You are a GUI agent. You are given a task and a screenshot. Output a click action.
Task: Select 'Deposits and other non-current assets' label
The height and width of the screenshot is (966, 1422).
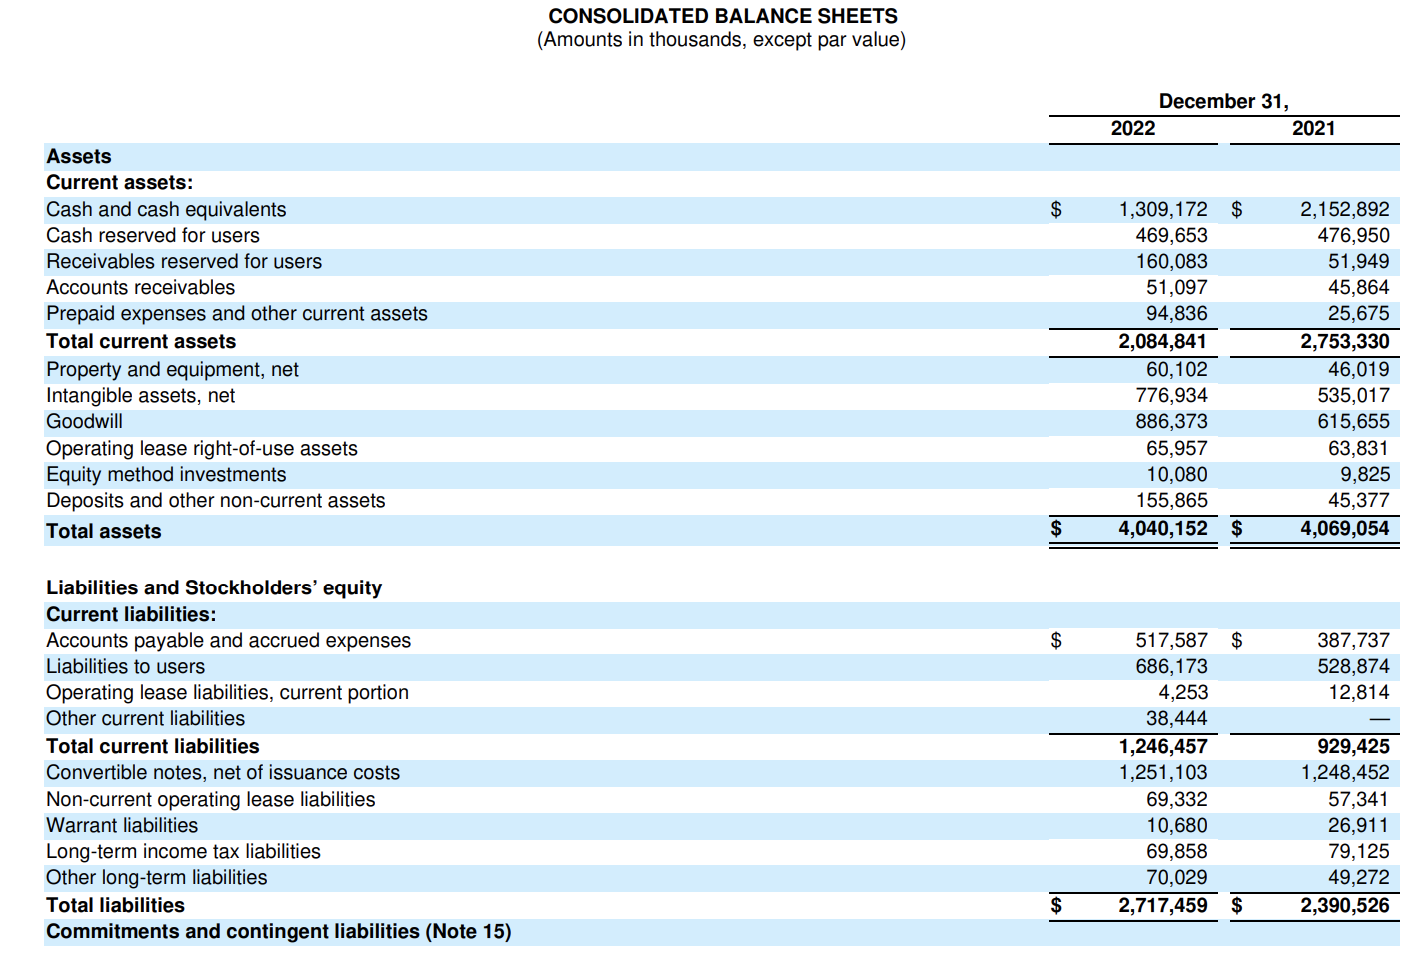tap(215, 500)
